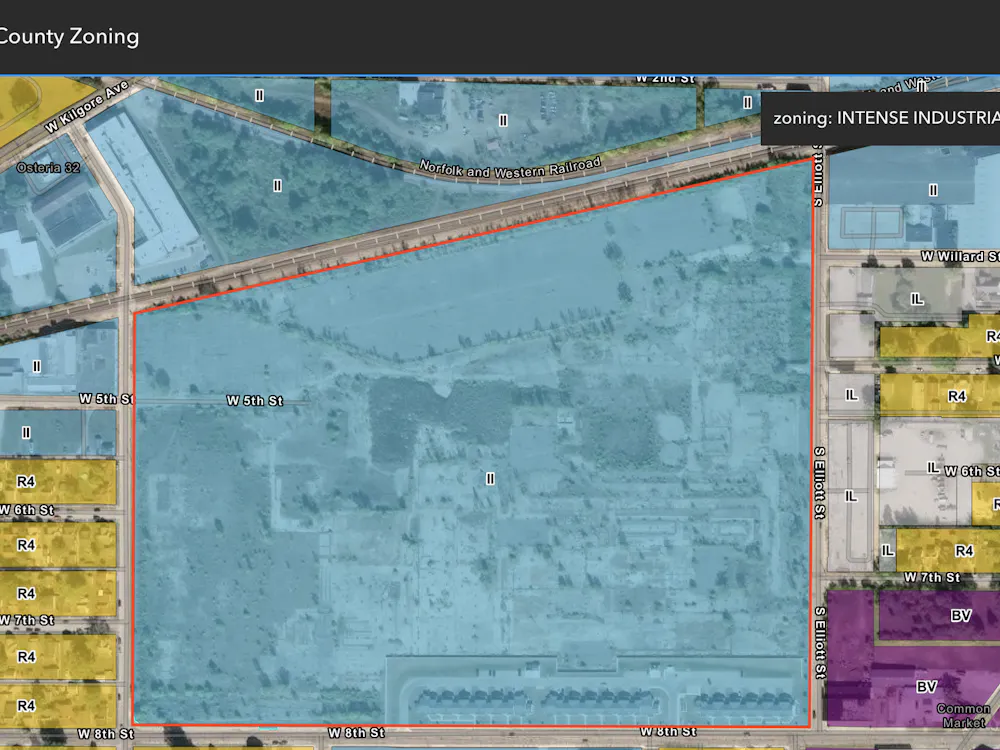Select the IL label just below W Willard St
The height and width of the screenshot is (750, 1000).
(916, 299)
